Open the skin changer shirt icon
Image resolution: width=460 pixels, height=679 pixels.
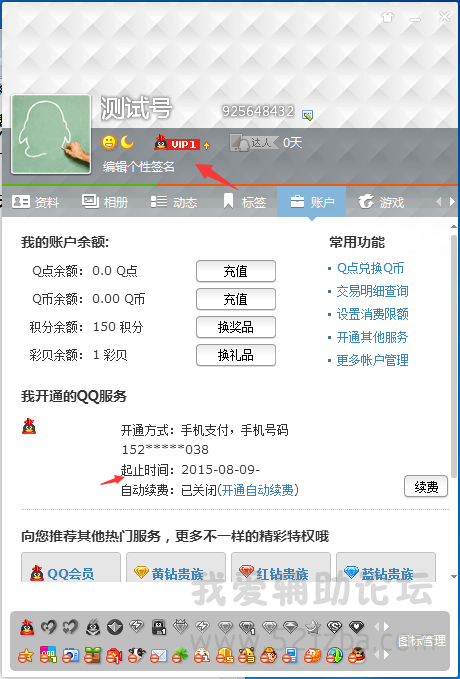click(388, 17)
